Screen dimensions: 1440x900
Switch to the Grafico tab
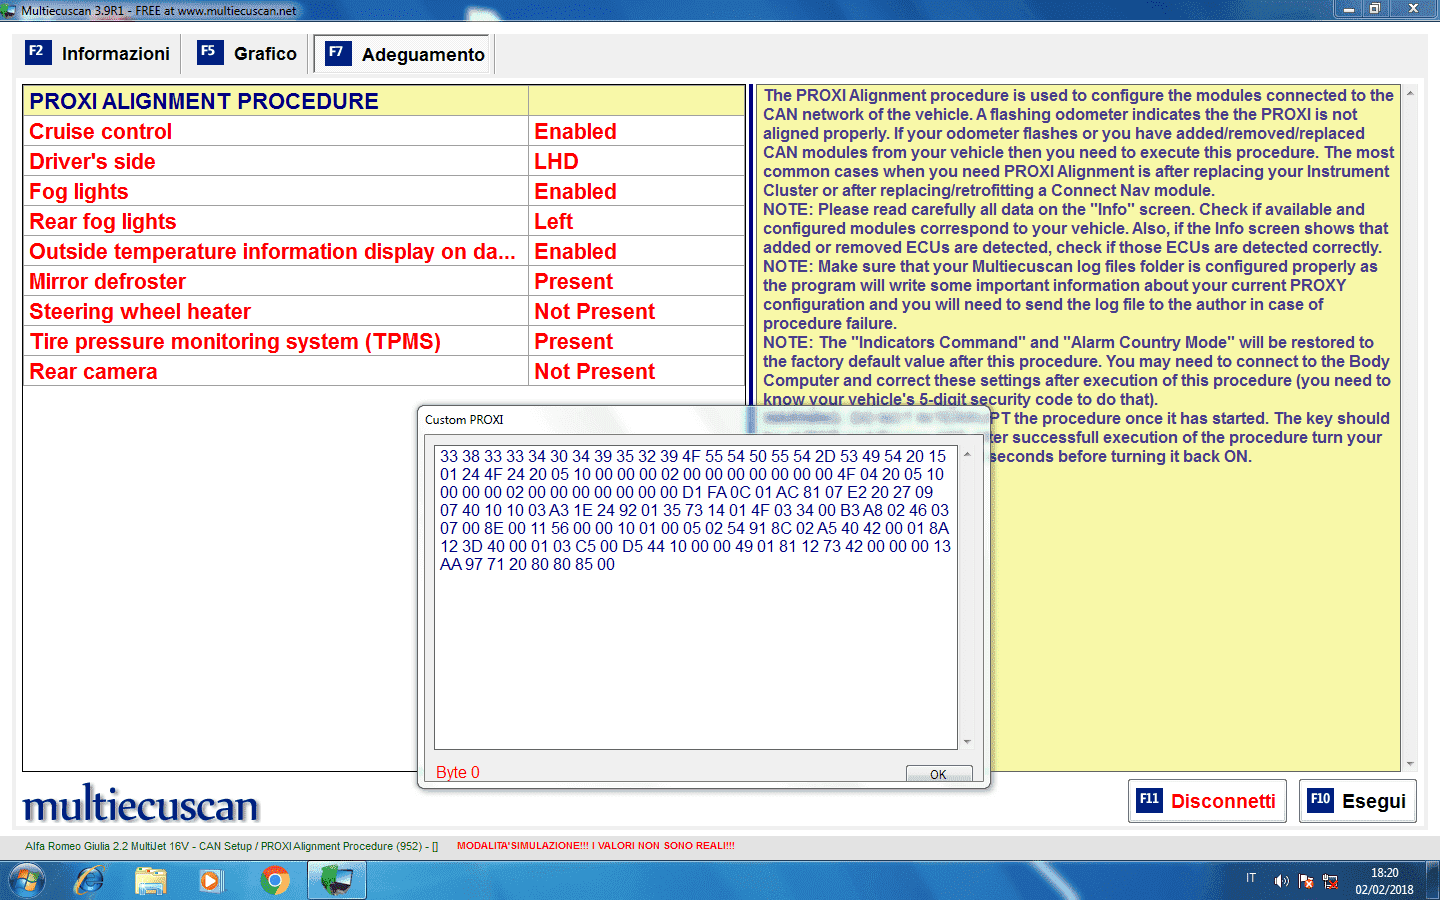coord(247,54)
